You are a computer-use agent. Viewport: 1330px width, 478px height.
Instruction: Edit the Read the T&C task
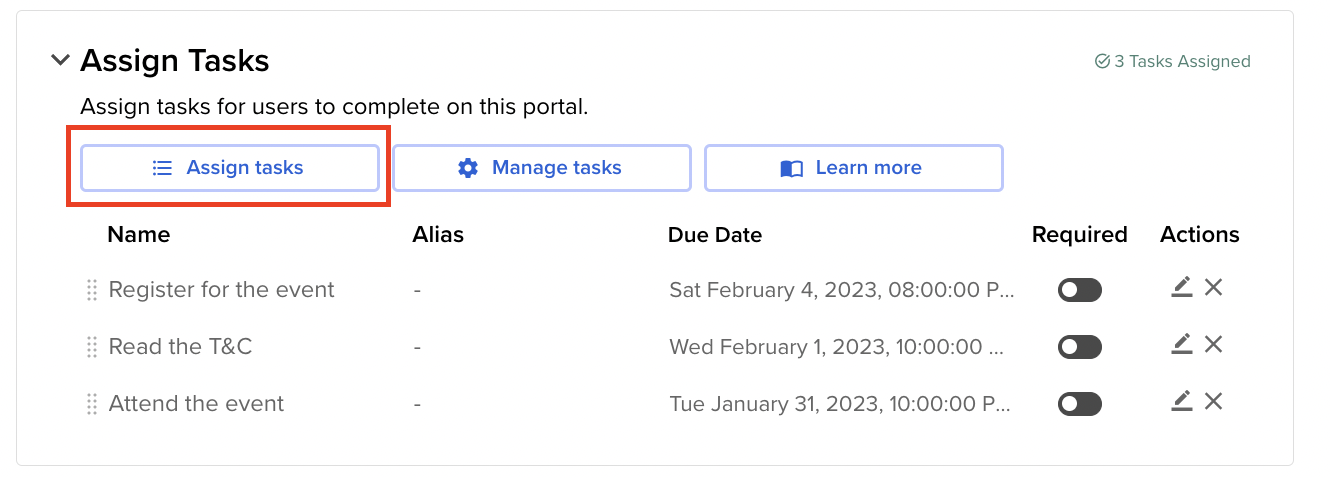pyautogui.click(x=1181, y=345)
